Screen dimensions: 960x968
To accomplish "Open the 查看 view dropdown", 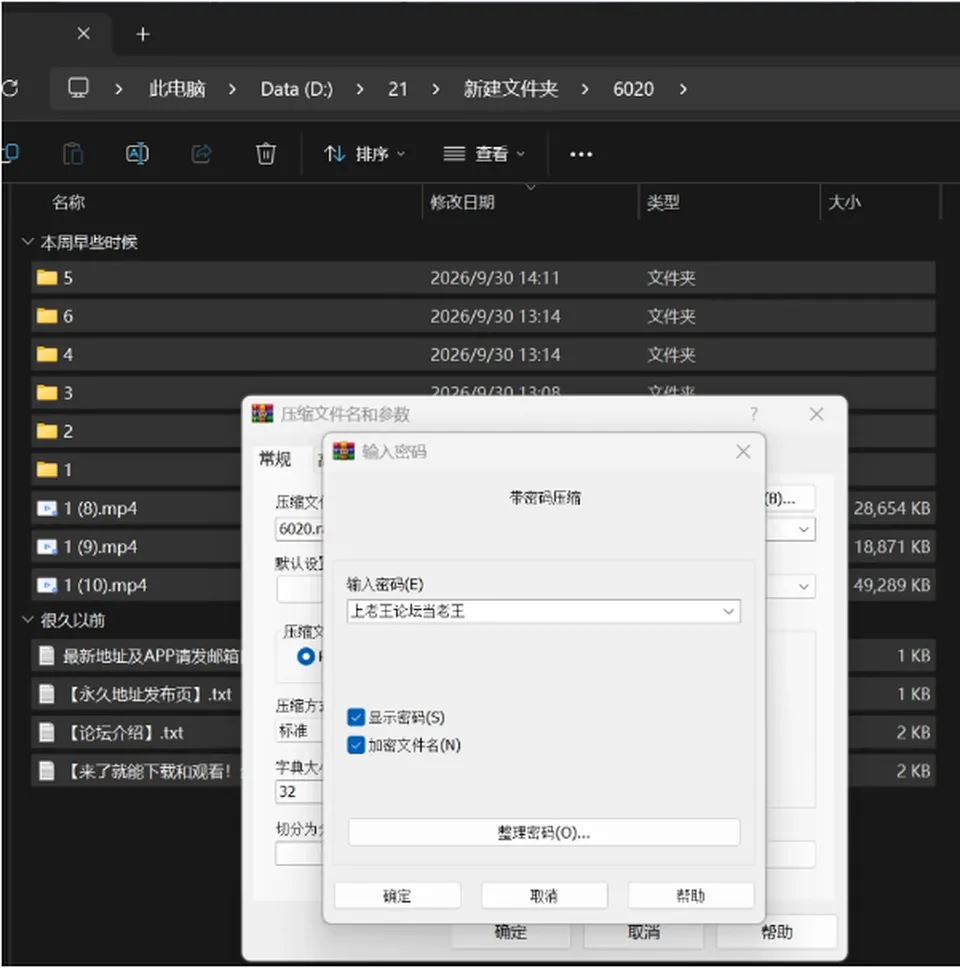I will (484, 154).
